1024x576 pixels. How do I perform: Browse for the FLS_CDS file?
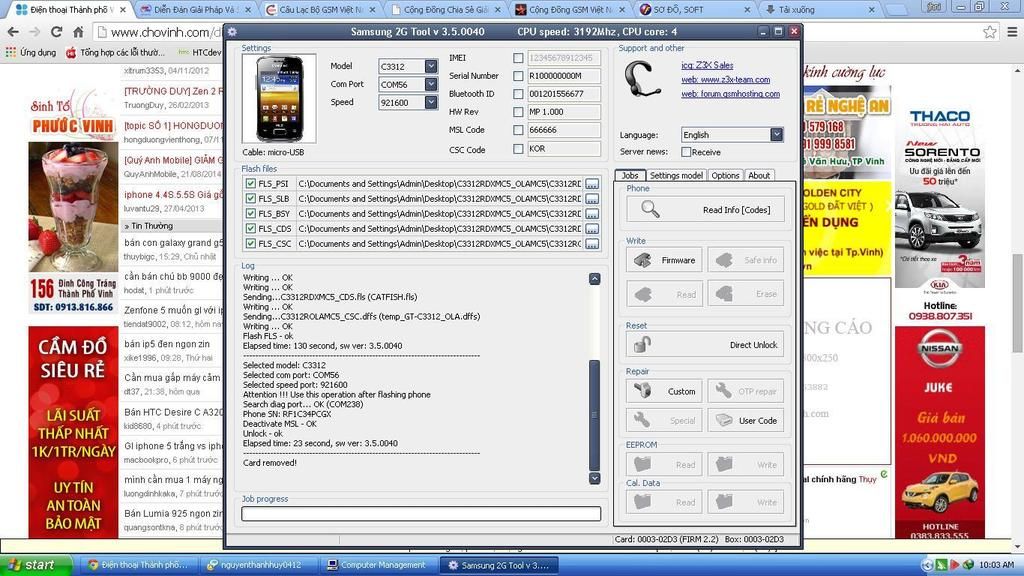(x=592, y=229)
